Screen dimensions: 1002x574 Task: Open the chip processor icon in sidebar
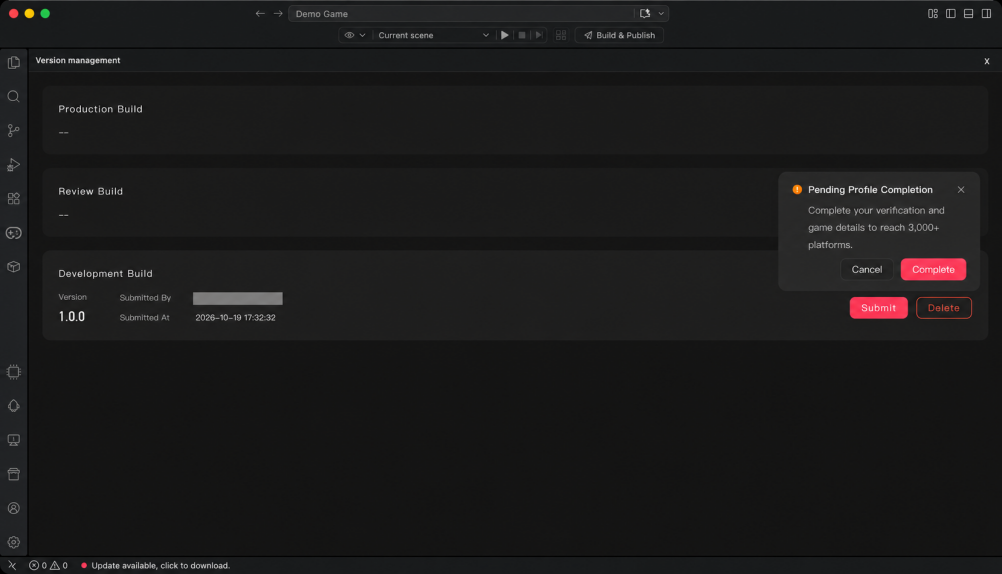click(x=13, y=372)
